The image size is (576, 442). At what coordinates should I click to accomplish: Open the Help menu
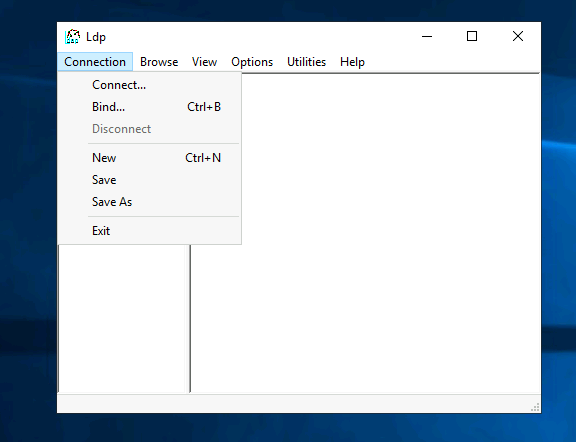[x=352, y=62]
